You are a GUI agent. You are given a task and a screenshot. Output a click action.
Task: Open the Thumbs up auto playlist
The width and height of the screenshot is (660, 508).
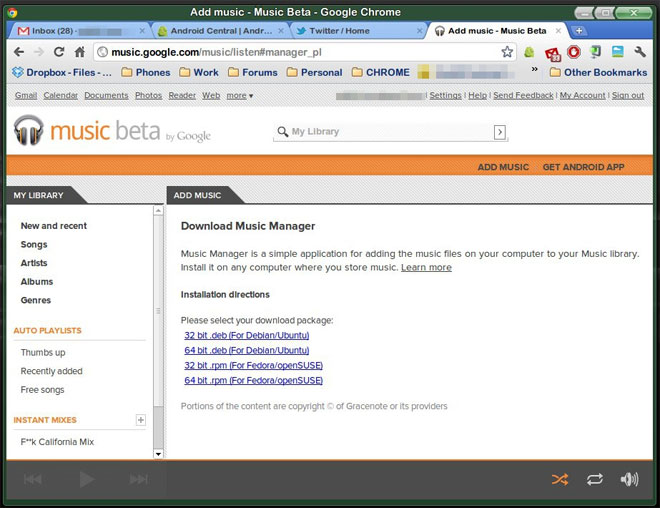[x=43, y=353]
